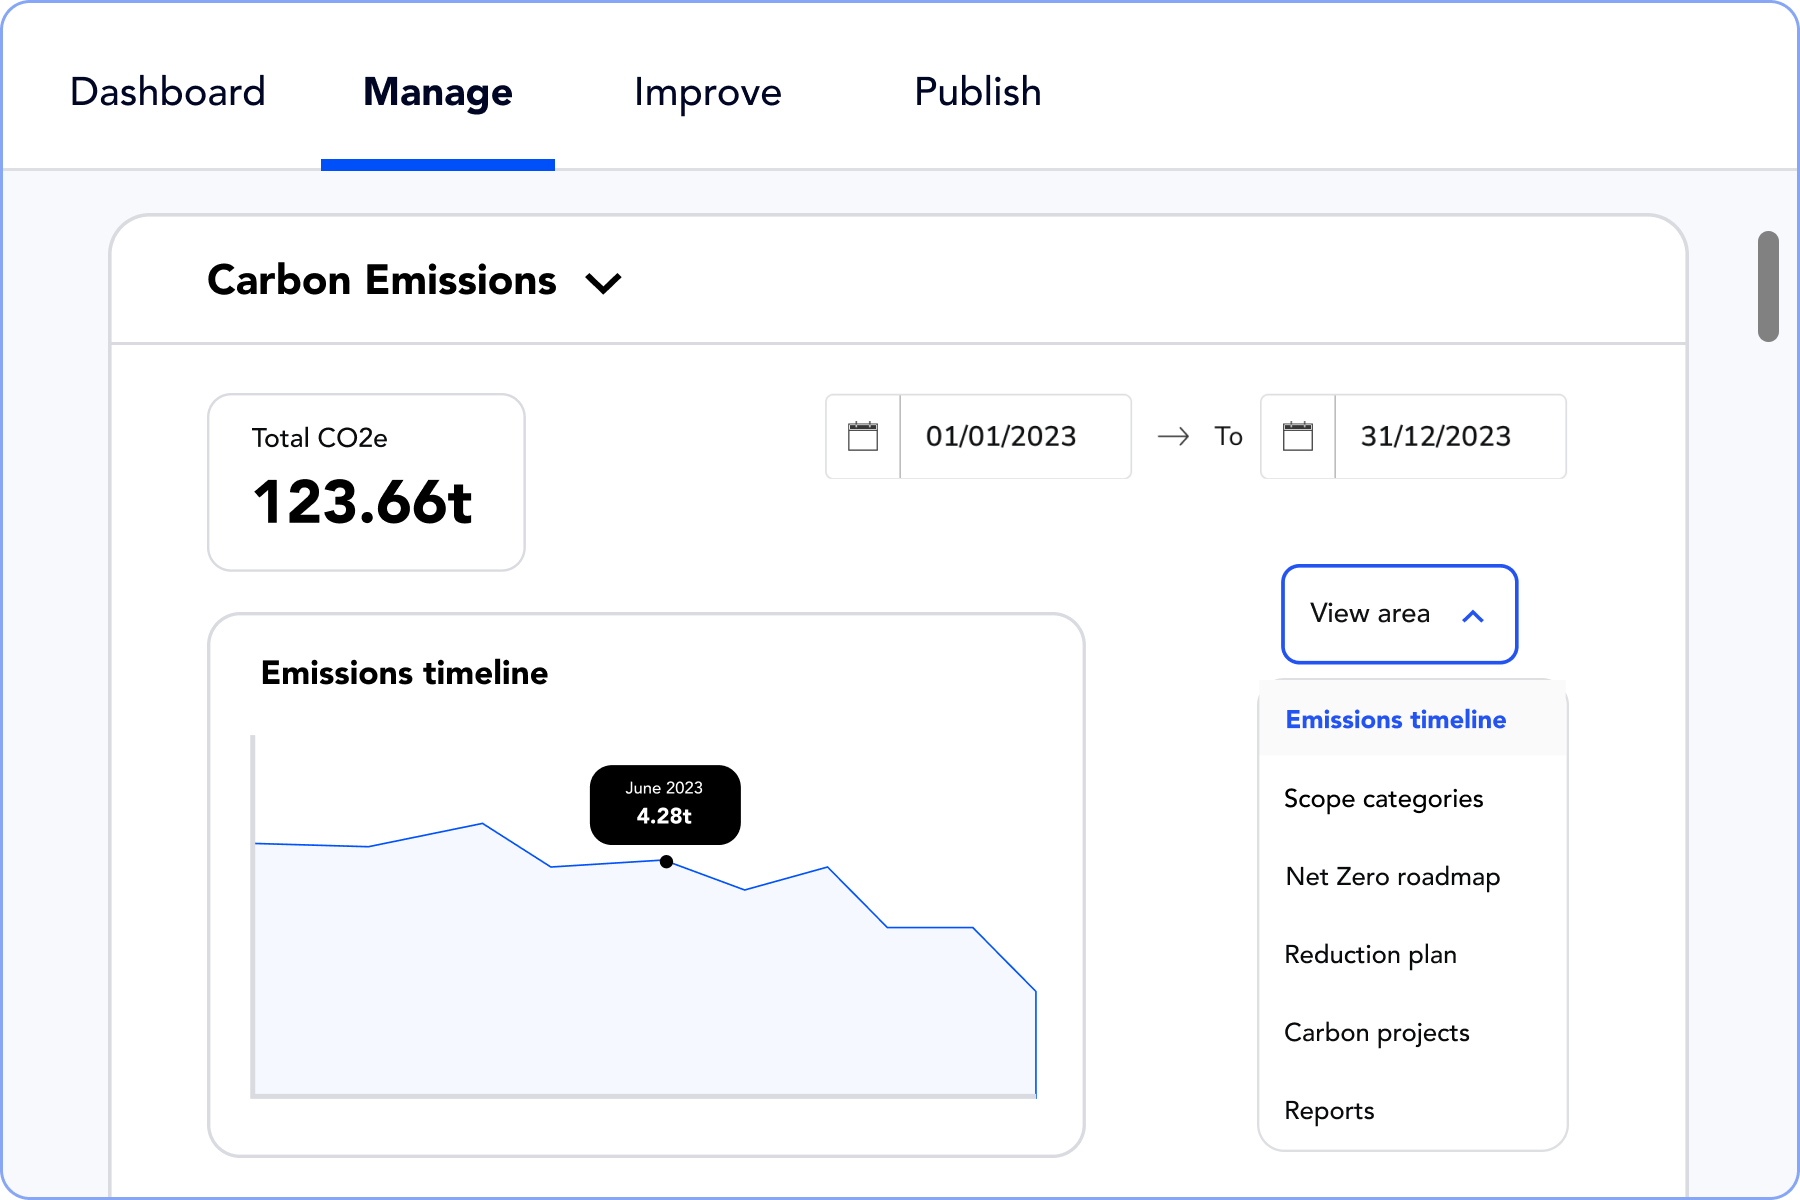Click the data point marker on the chart
Screen dimensions: 1800x1200
pyautogui.click(x=665, y=861)
